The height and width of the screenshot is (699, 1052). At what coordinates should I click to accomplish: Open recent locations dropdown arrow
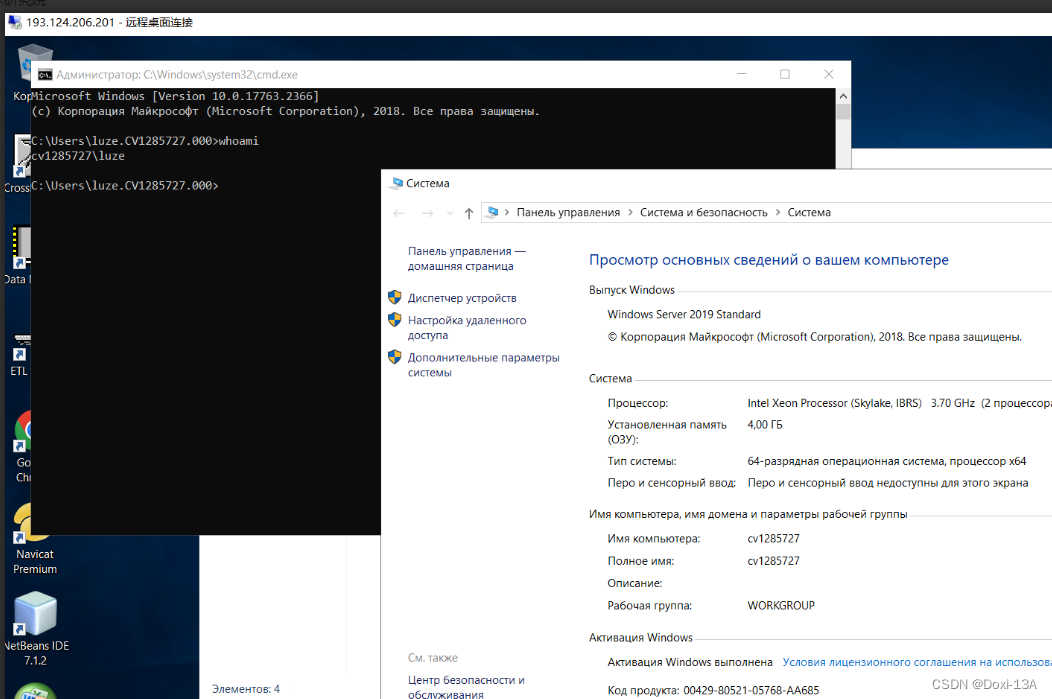[x=450, y=213]
